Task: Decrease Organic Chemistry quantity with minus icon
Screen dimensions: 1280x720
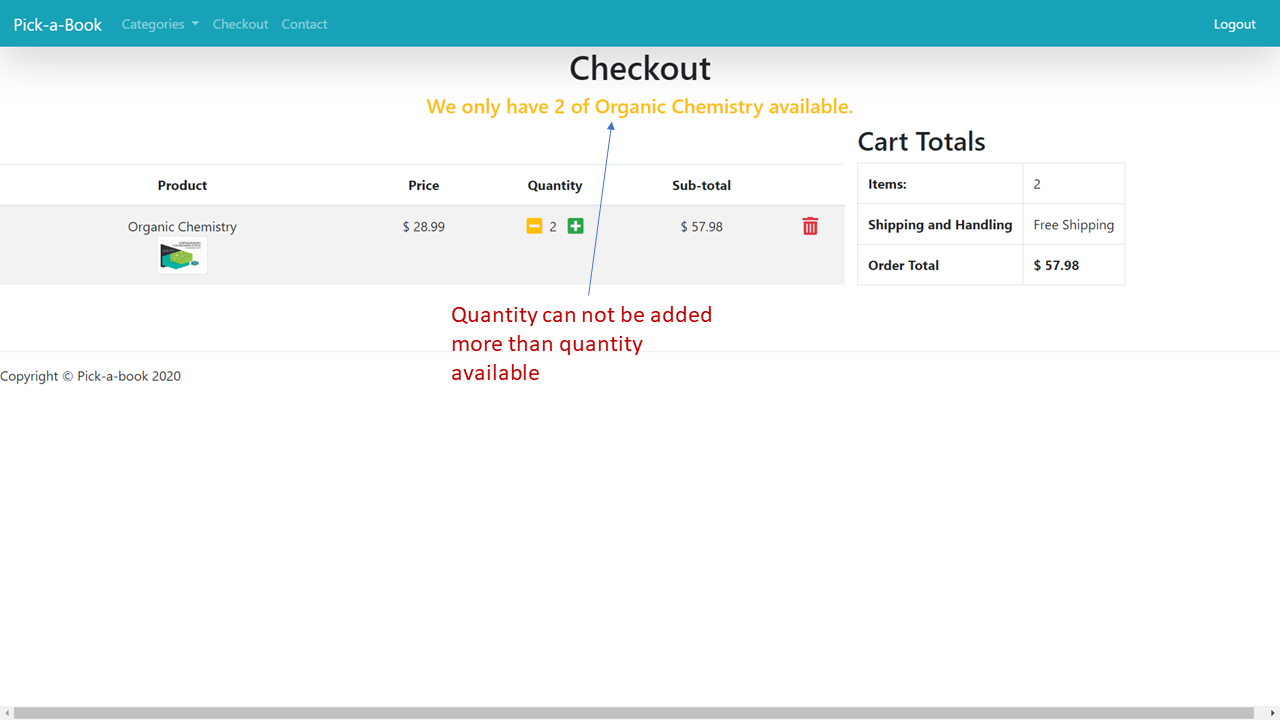Action: (534, 226)
